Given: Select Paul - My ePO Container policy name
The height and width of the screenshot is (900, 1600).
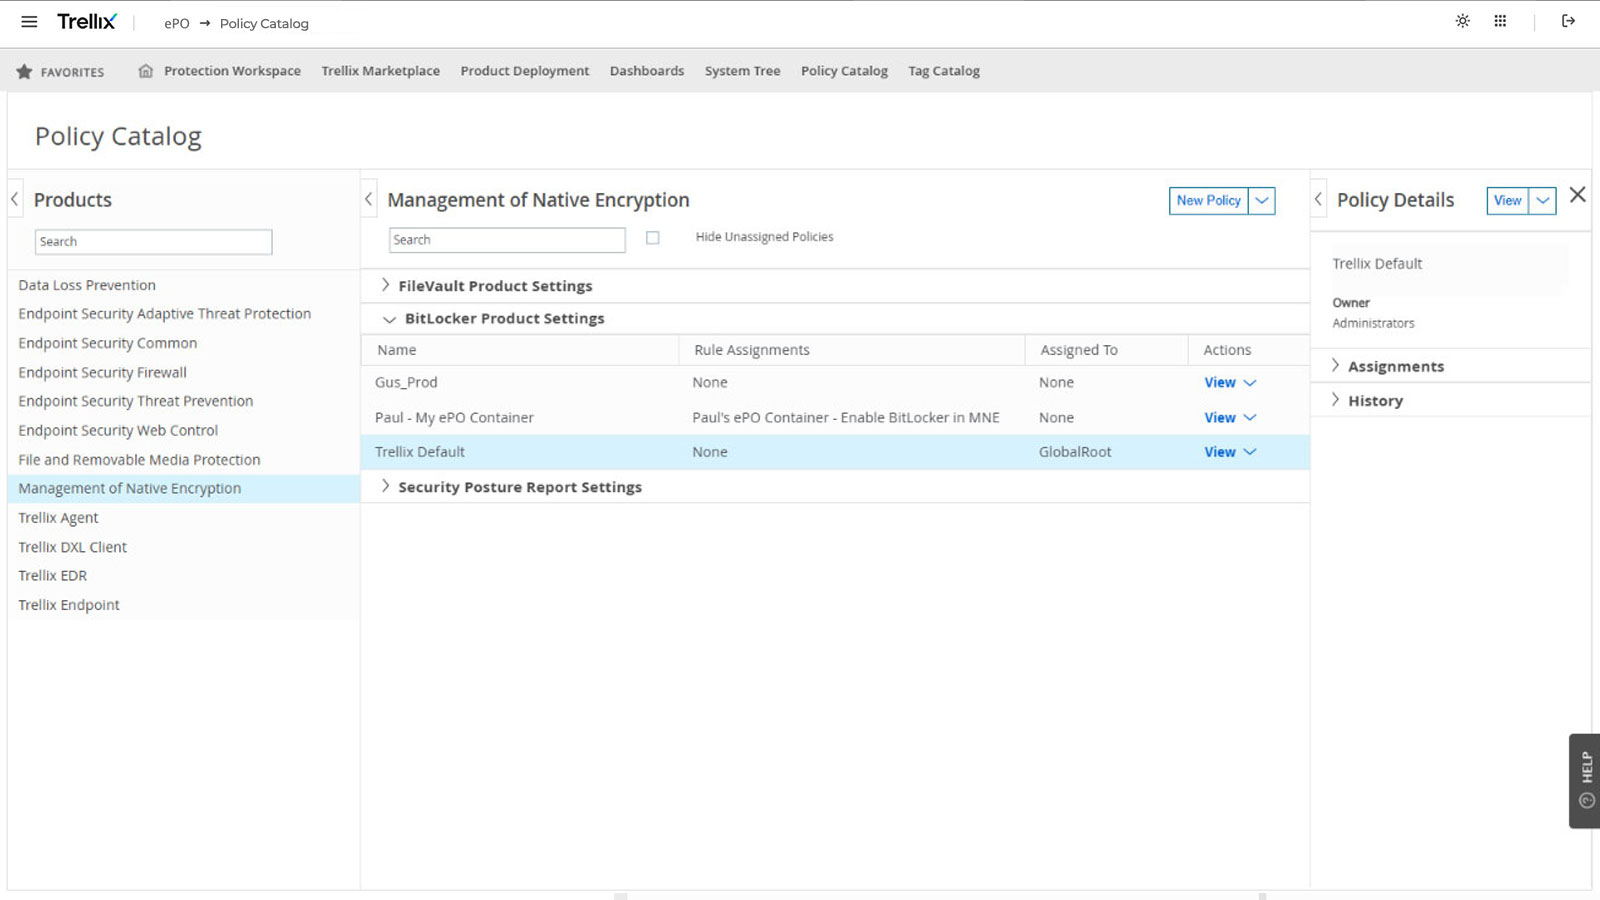Looking at the screenshot, I should pyautogui.click(x=454, y=418).
